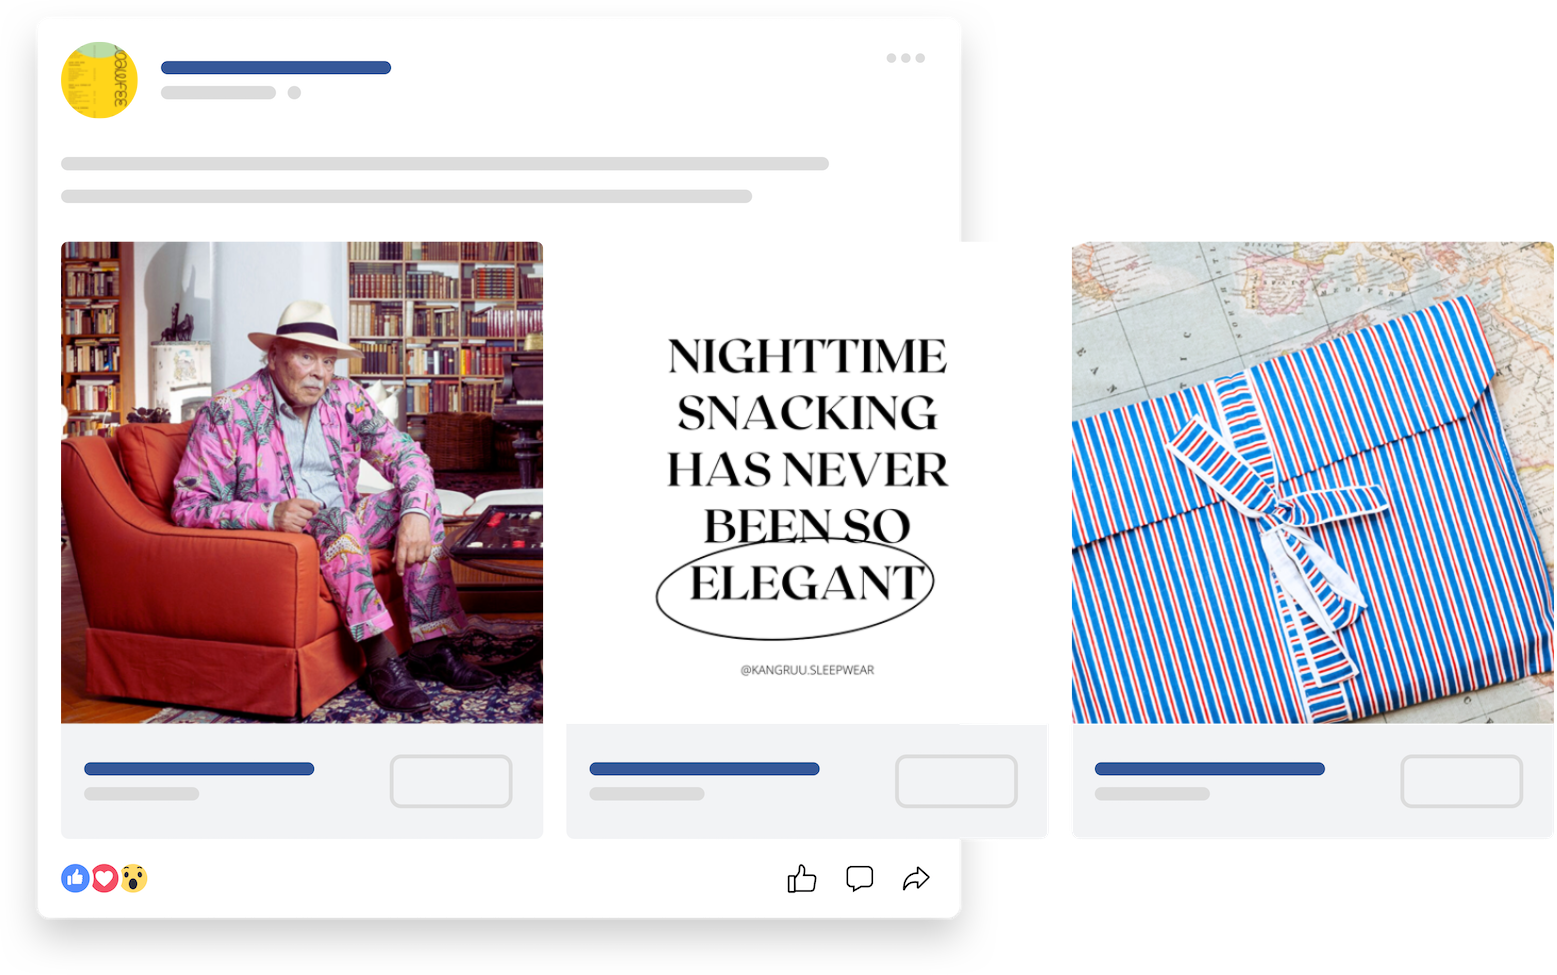Click headline link under quote card

click(x=704, y=769)
